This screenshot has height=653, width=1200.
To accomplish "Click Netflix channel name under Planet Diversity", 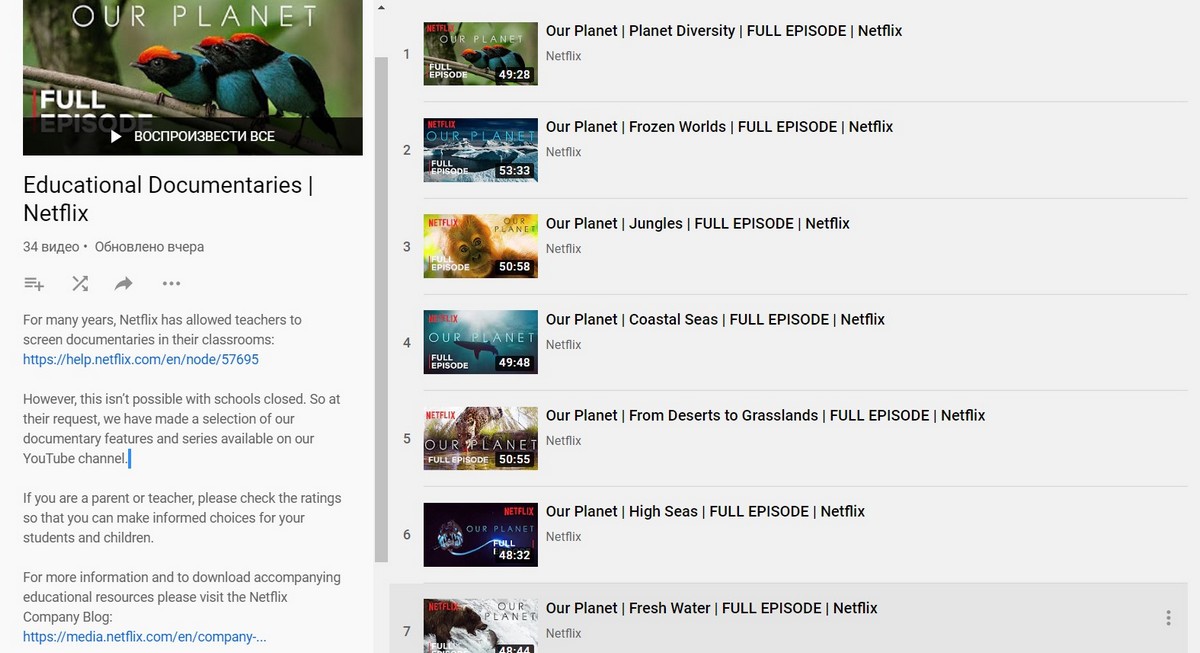I will 563,56.
